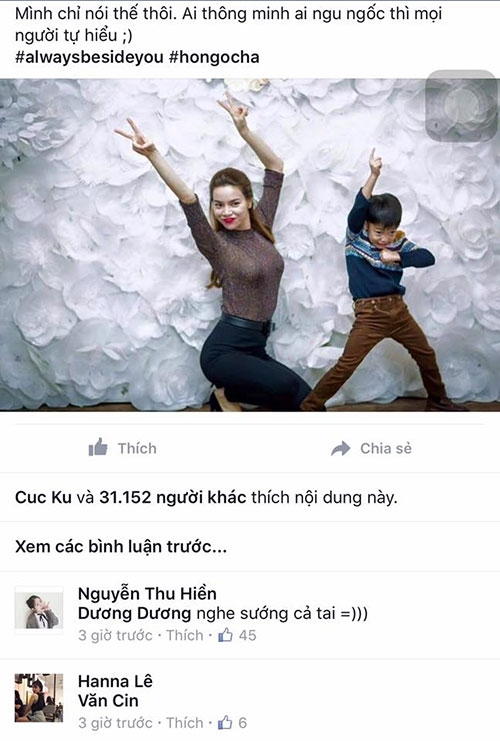Tap the AssistiveTouch overlay button on the photo
The width and height of the screenshot is (500, 741).
click(460, 106)
